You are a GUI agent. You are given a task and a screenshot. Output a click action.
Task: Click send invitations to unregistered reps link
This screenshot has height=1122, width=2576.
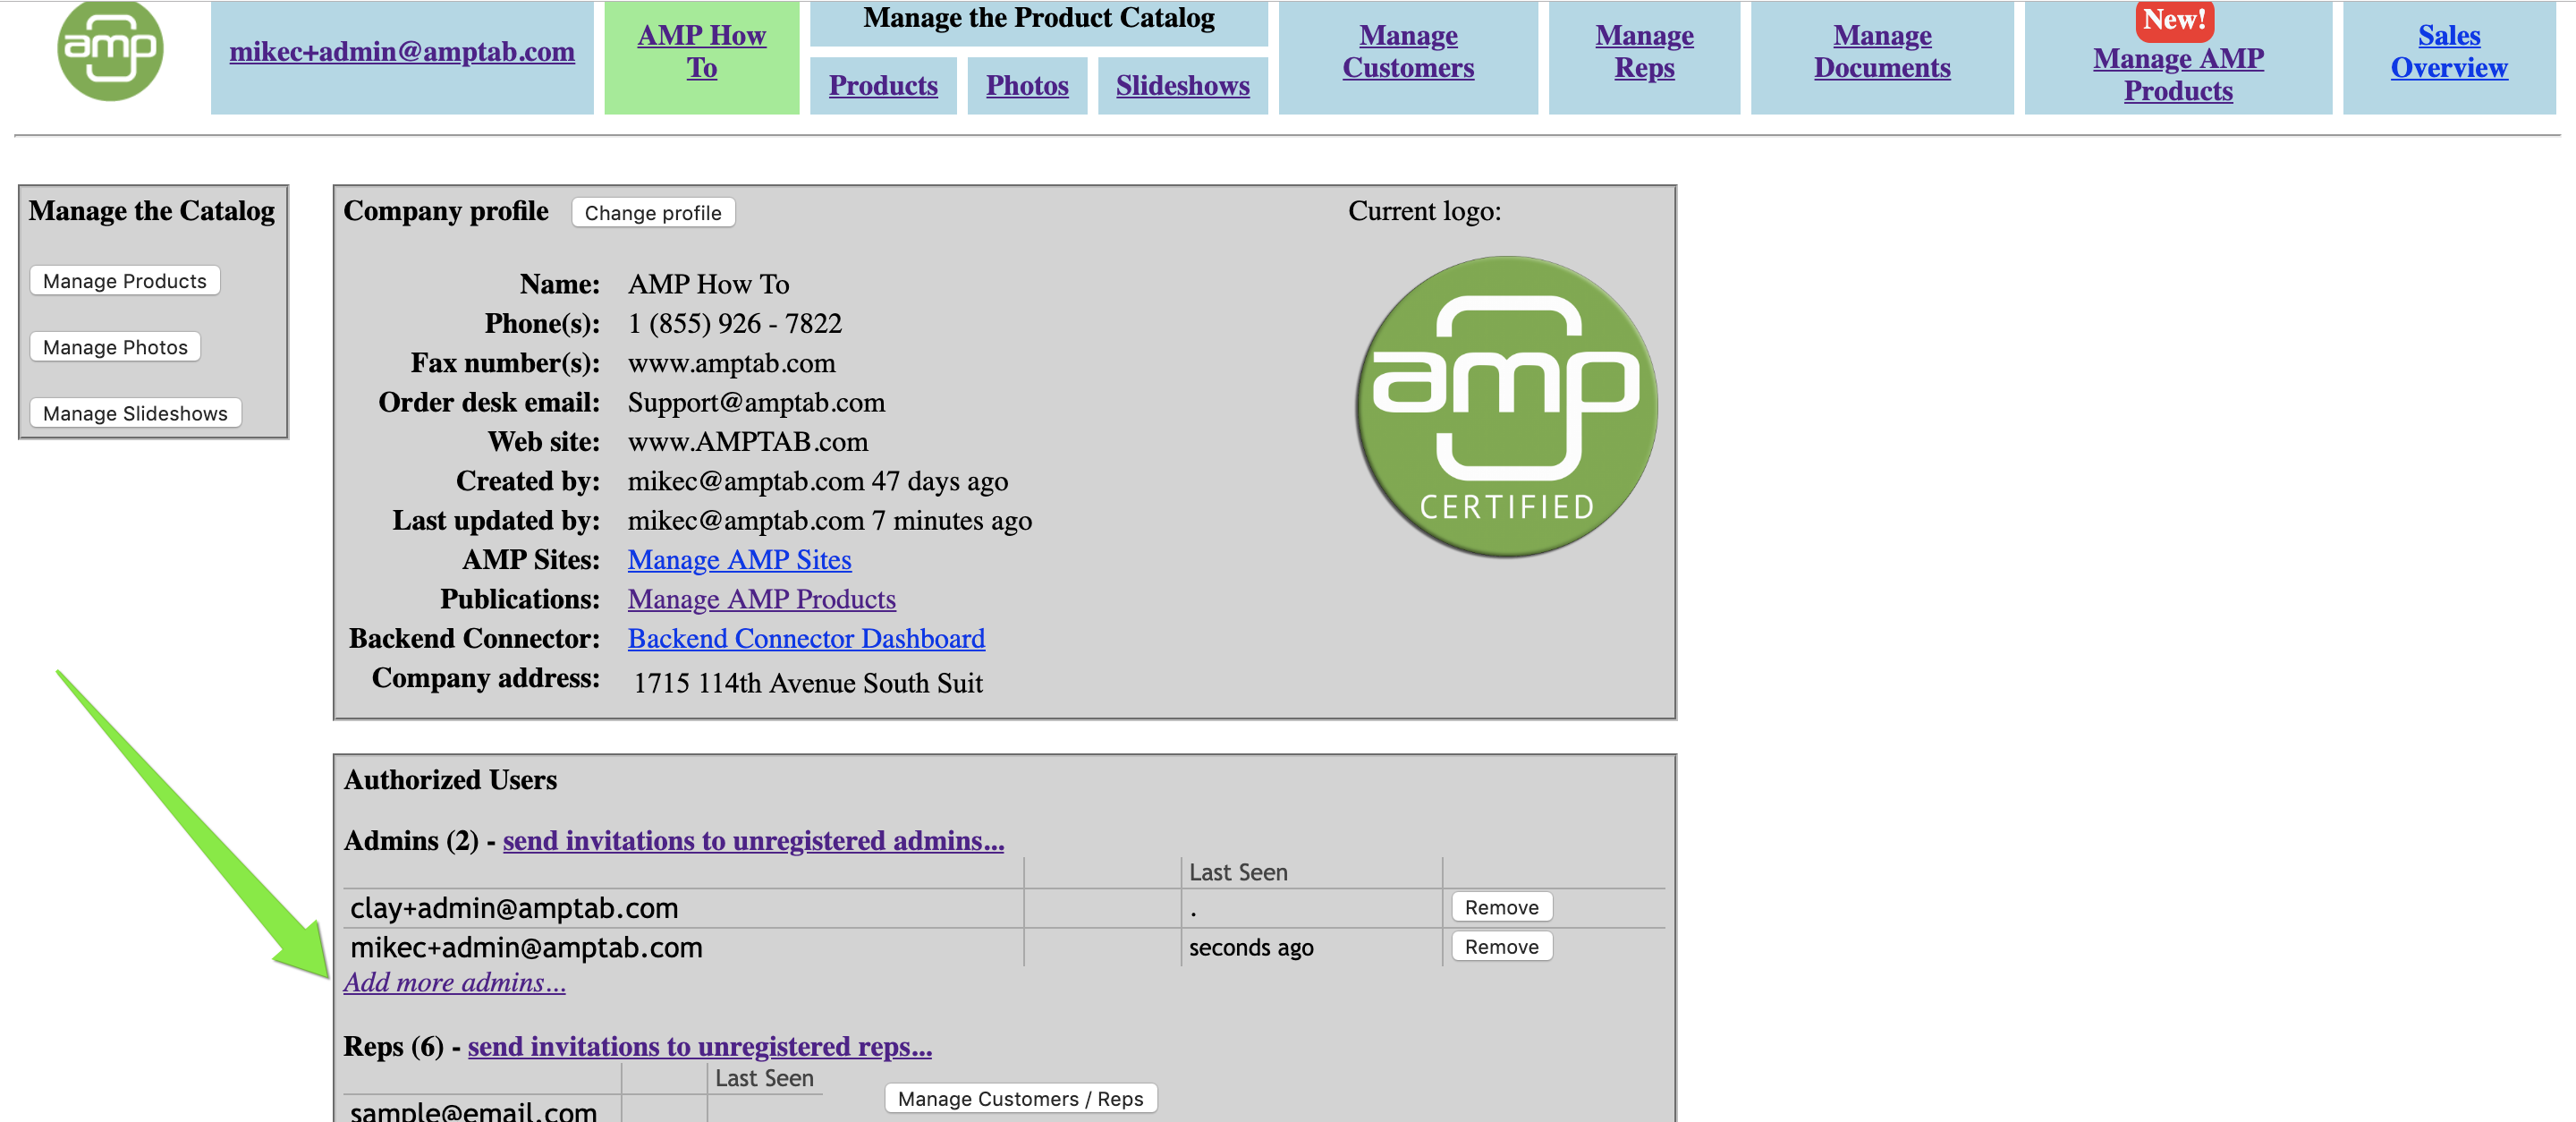click(699, 1046)
